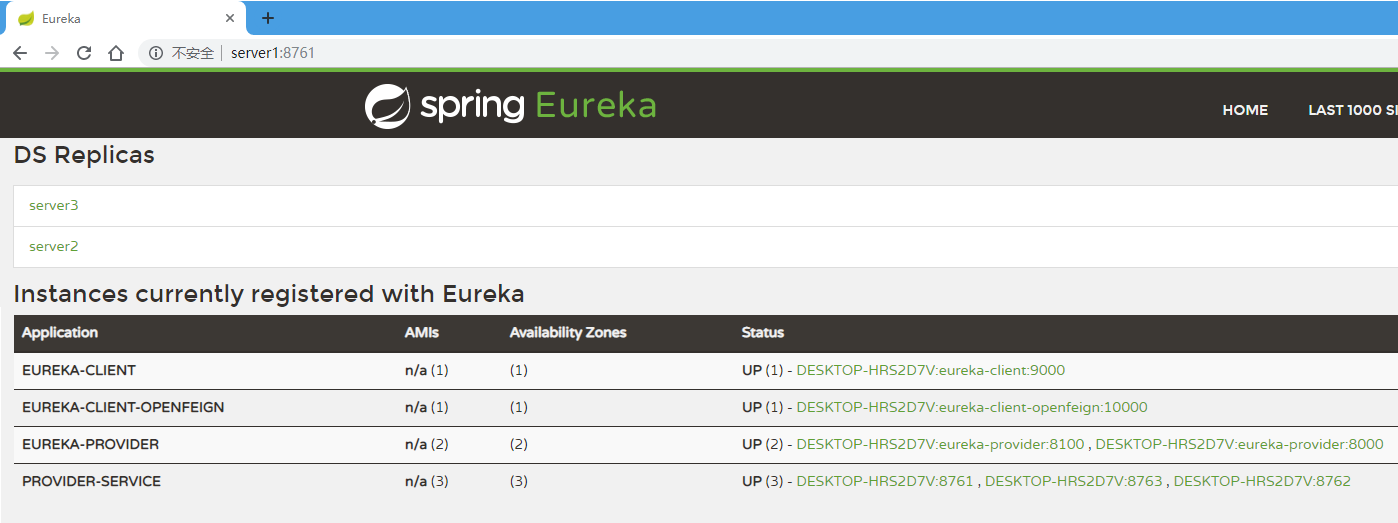Select the Eureka browser tab
The height and width of the screenshot is (523, 1398).
(x=125, y=18)
